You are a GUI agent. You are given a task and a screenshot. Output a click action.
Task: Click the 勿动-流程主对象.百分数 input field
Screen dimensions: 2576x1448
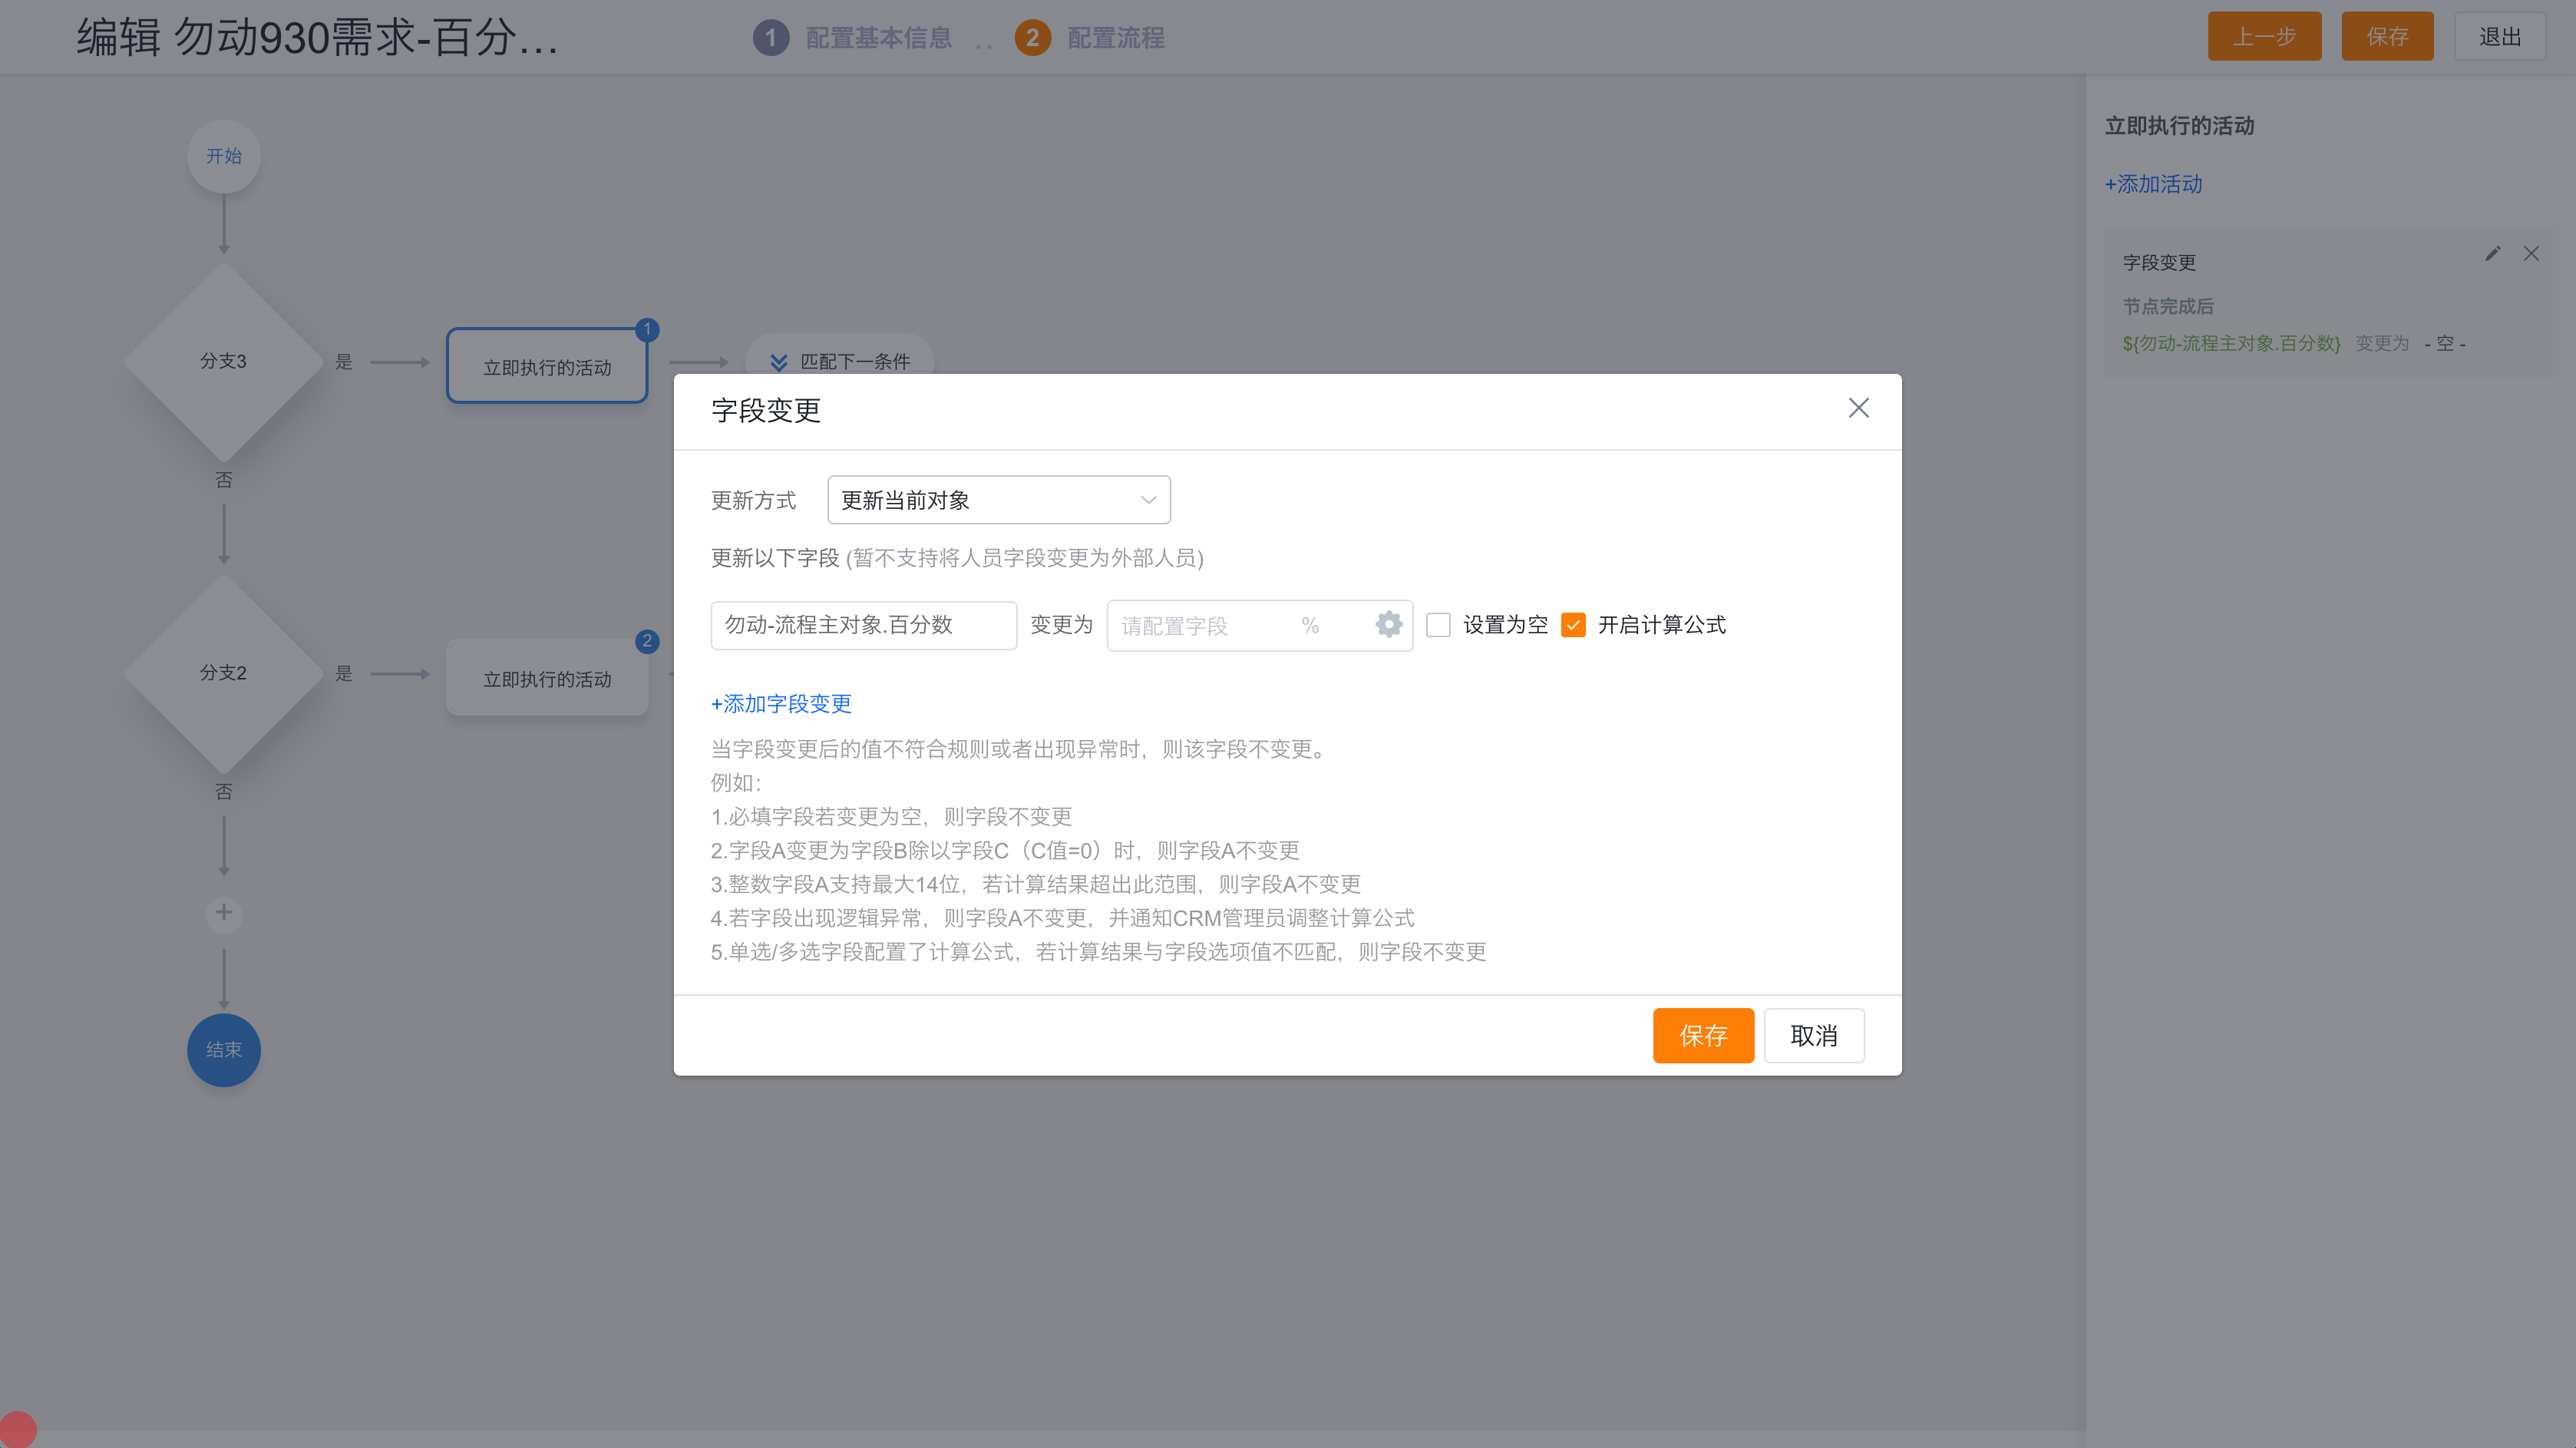[x=862, y=625]
